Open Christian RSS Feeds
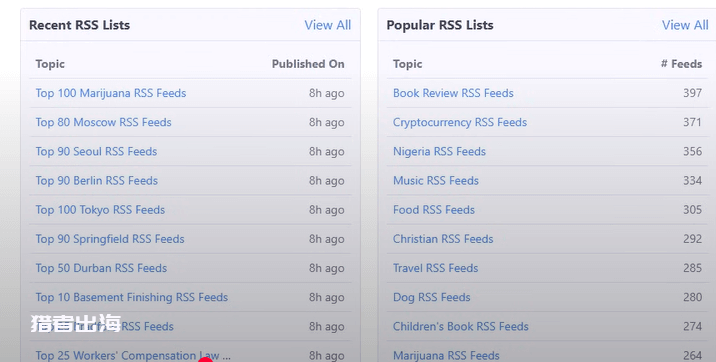 (443, 239)
